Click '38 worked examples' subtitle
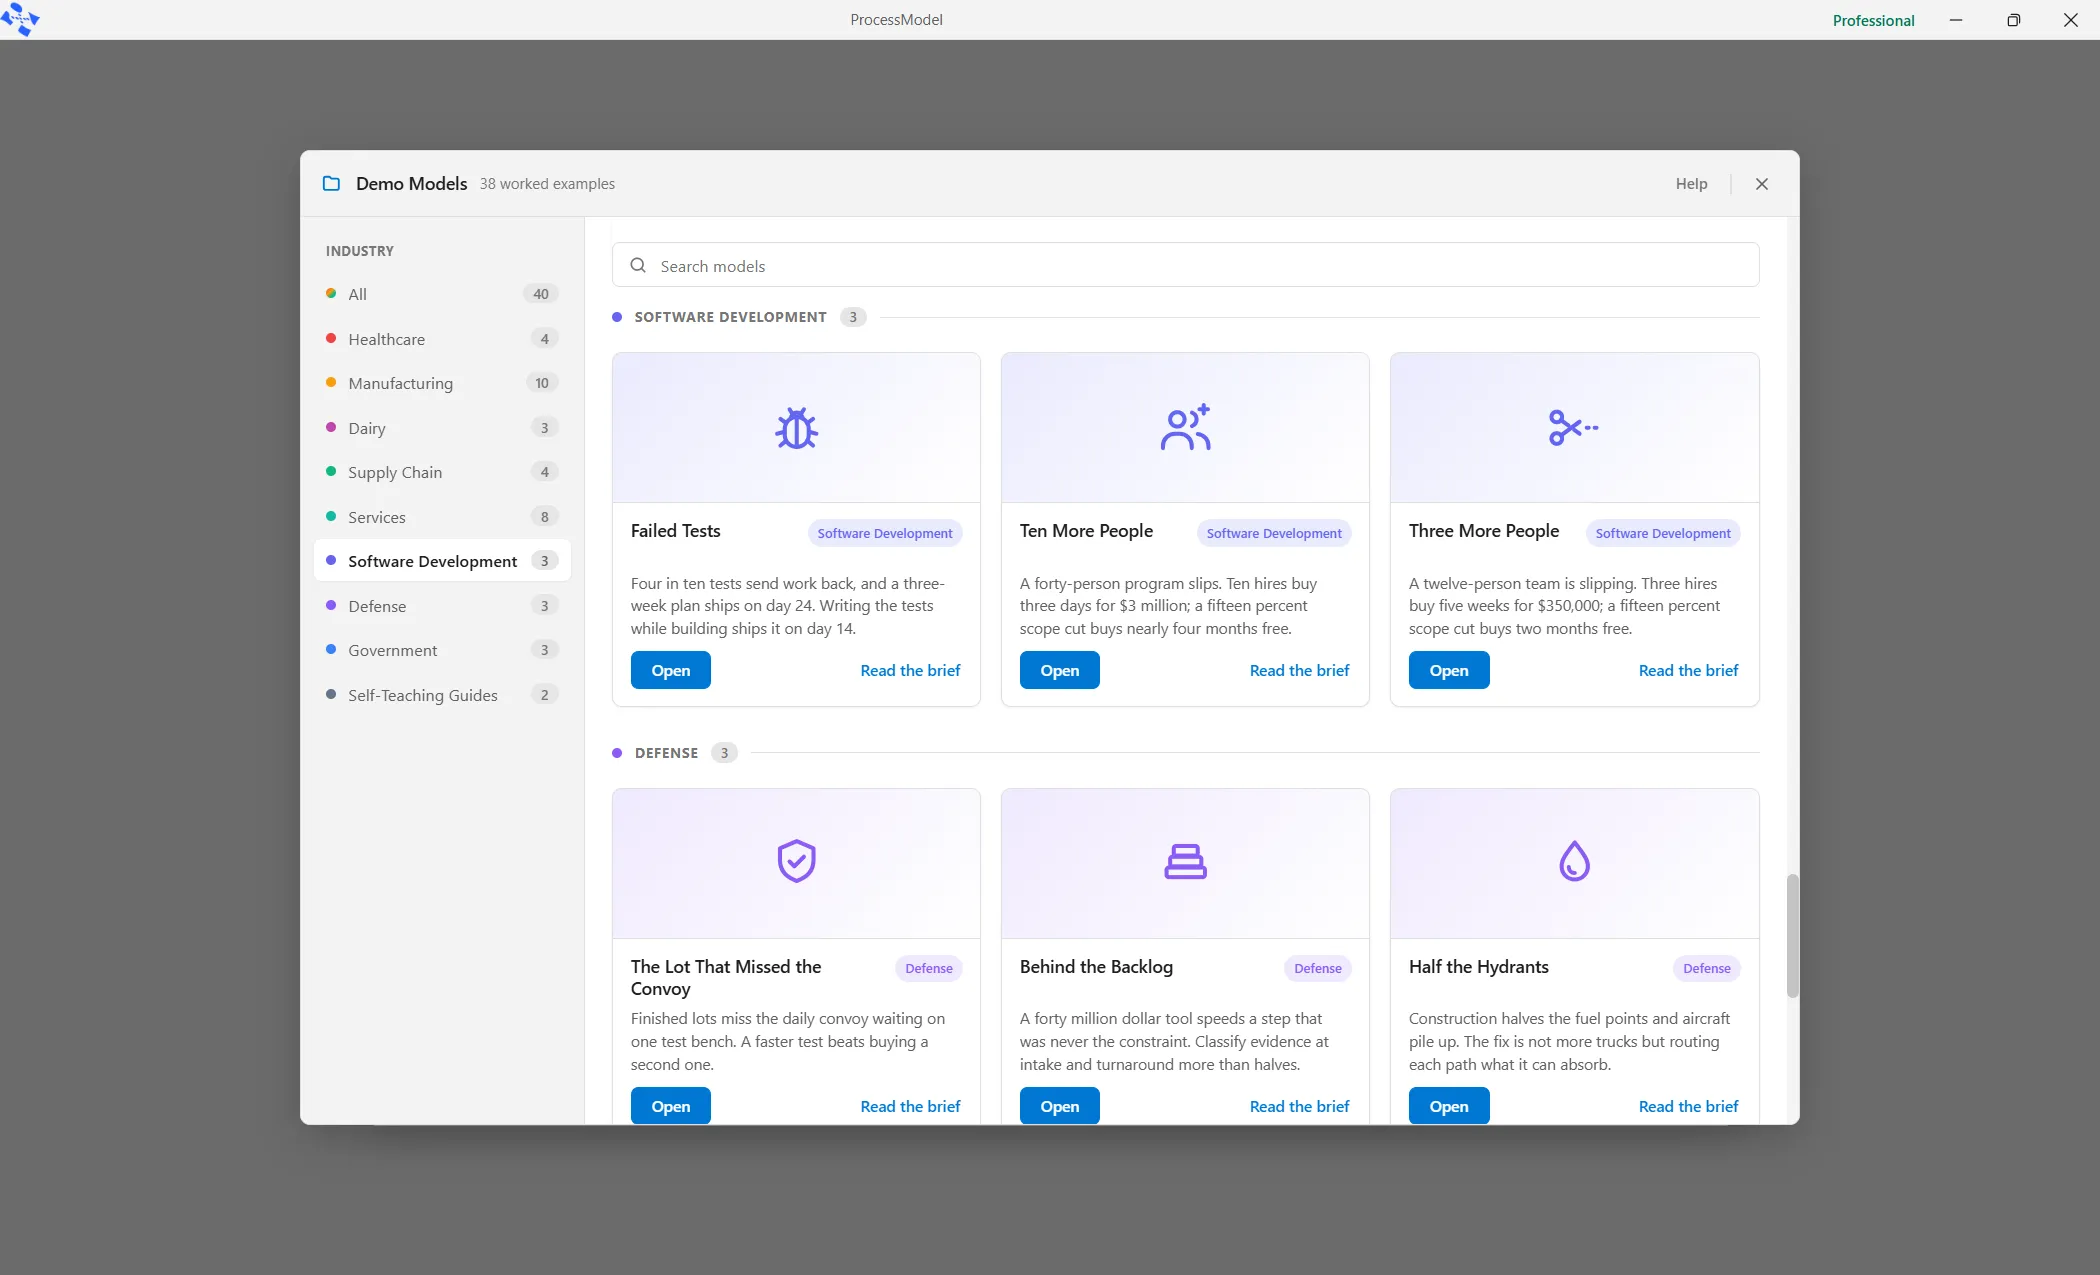Image resolution: width=2100 pixels, height=1275 pixels. point(547,184)
